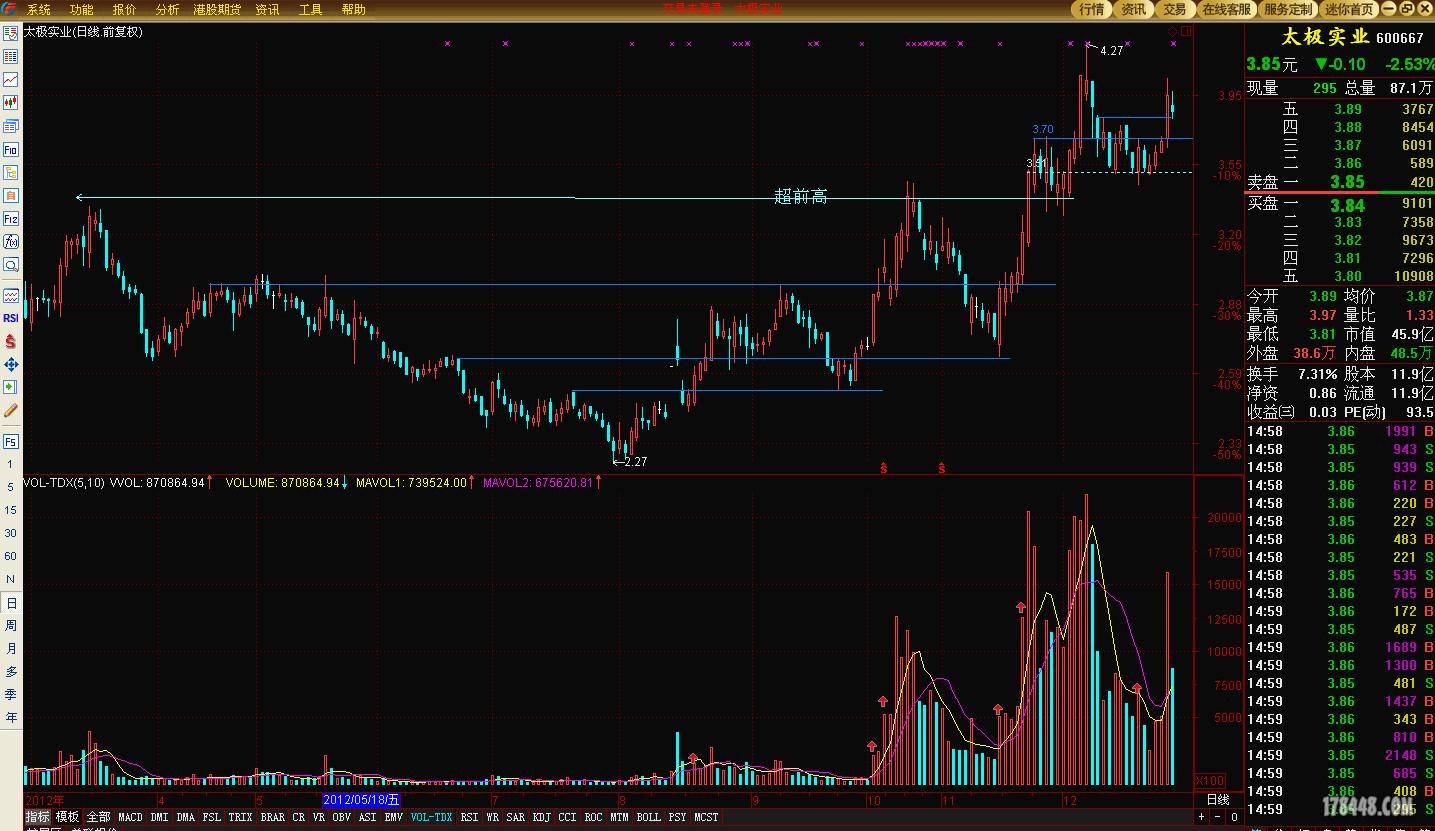Select 多 multi-day period in sidebar

coord(11,671)
